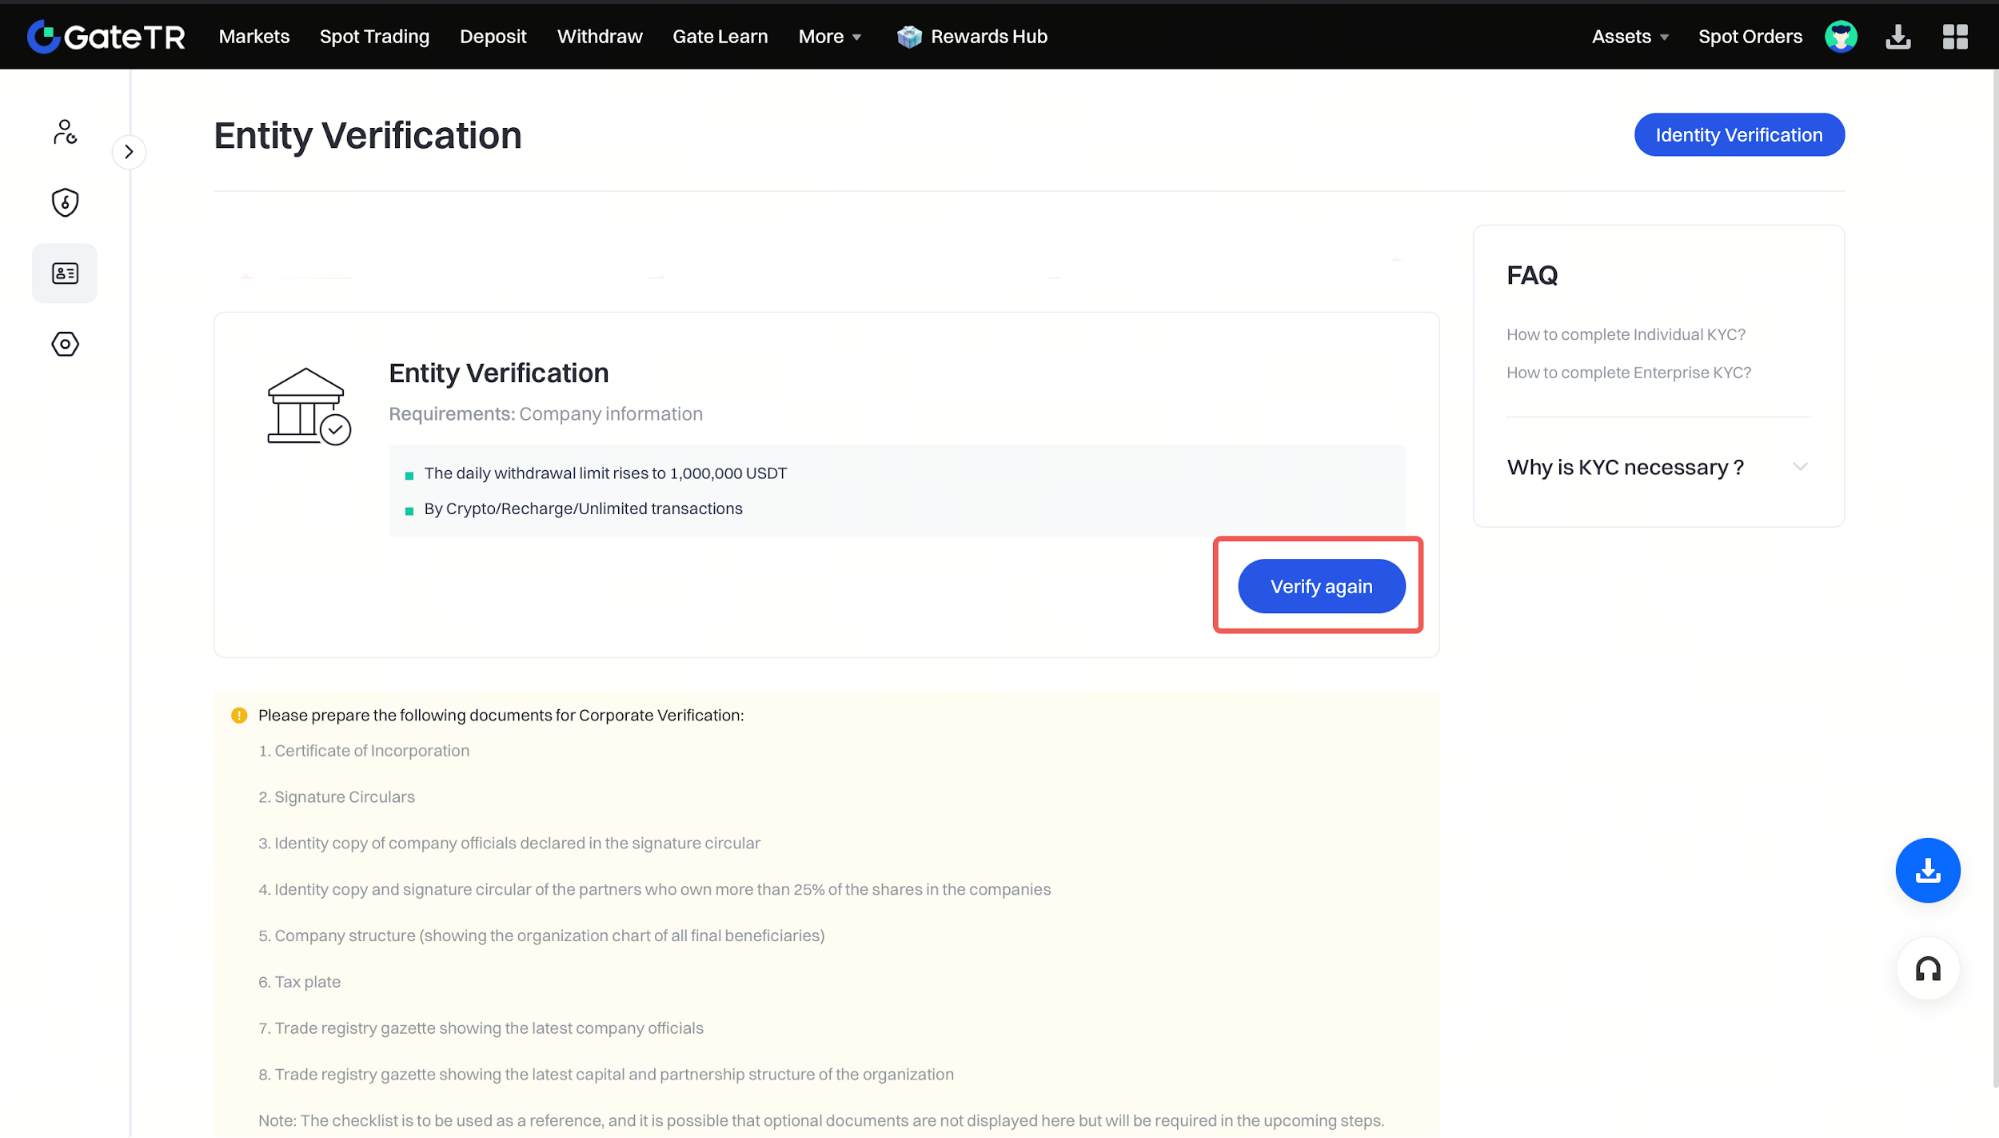Click the floating blue download button
This screenshot has height=1138, width=1999.
coord(1927,870)
